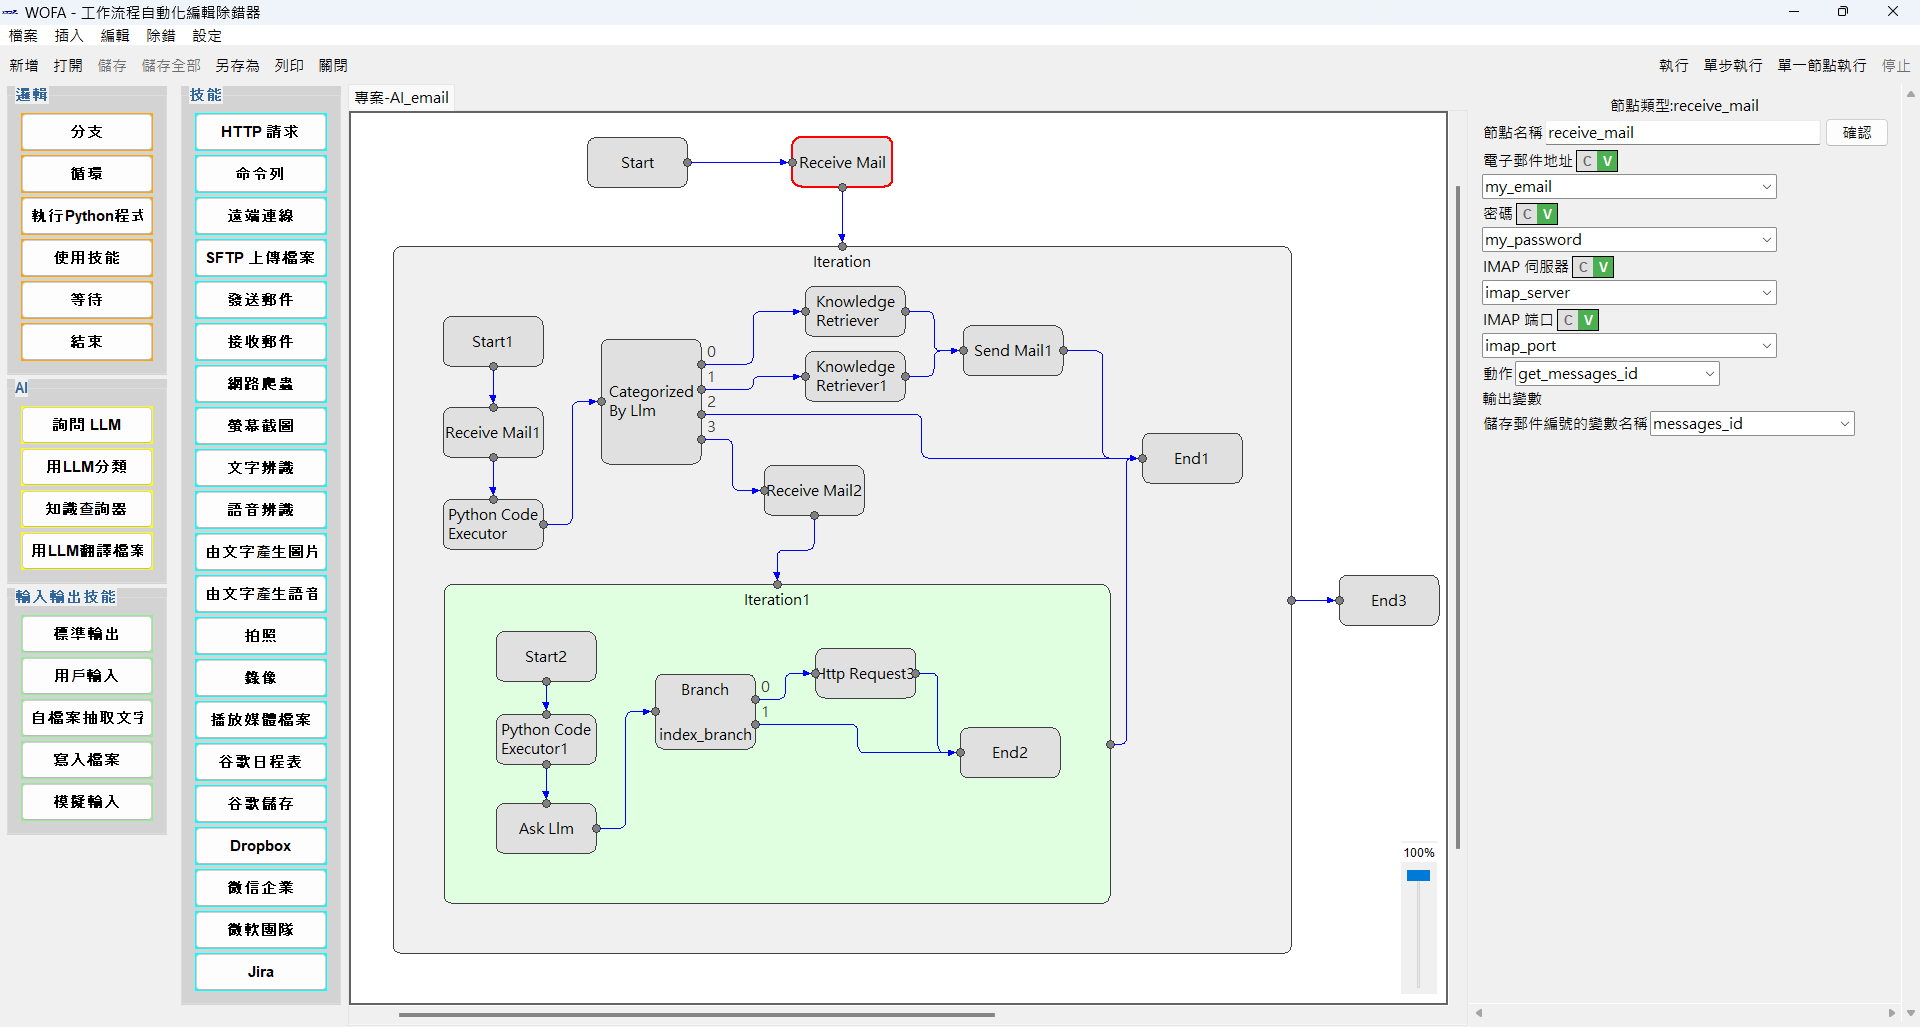Select the 接收郵件 skill tool
This screenshot has height=1027, width=1920.
coord(260,341)
